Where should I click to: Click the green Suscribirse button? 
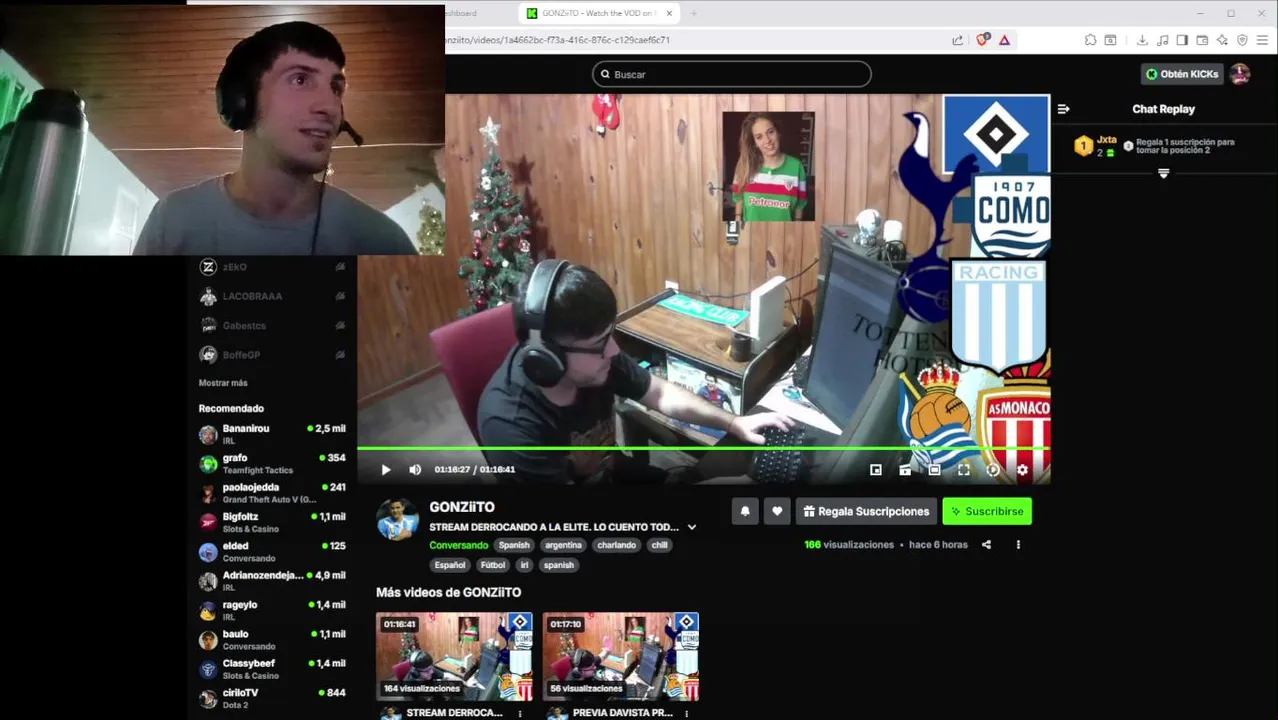click(987, 511)
